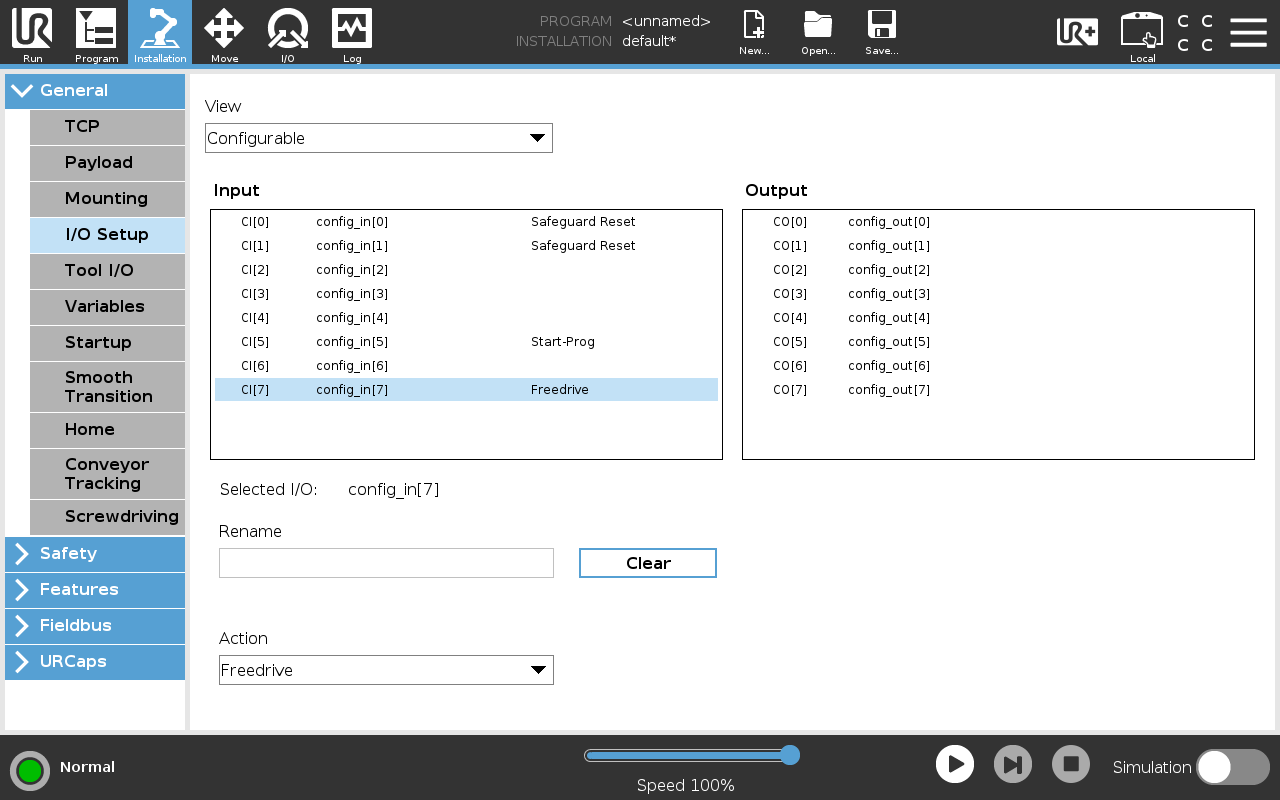Toggle the Simulation switch
Screen dimensions: 1280x800
point(1233,767)
